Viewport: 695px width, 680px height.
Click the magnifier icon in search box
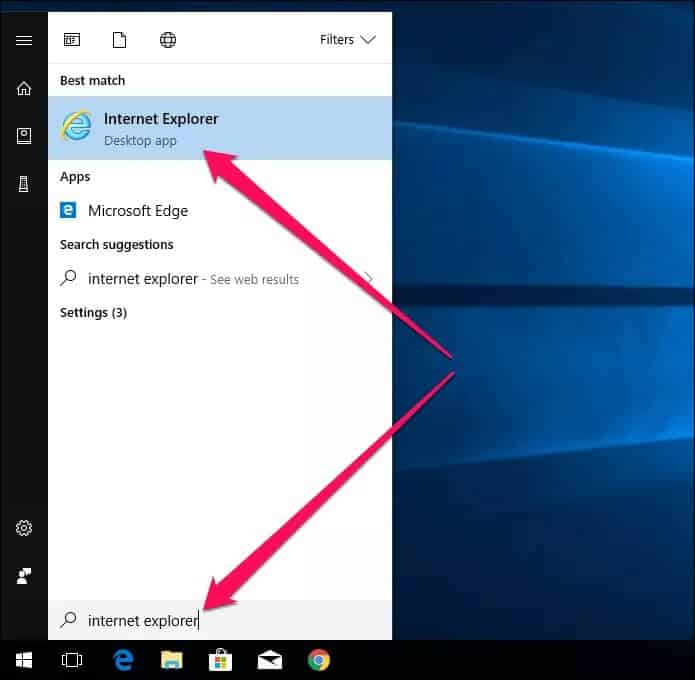pos(69,619)
